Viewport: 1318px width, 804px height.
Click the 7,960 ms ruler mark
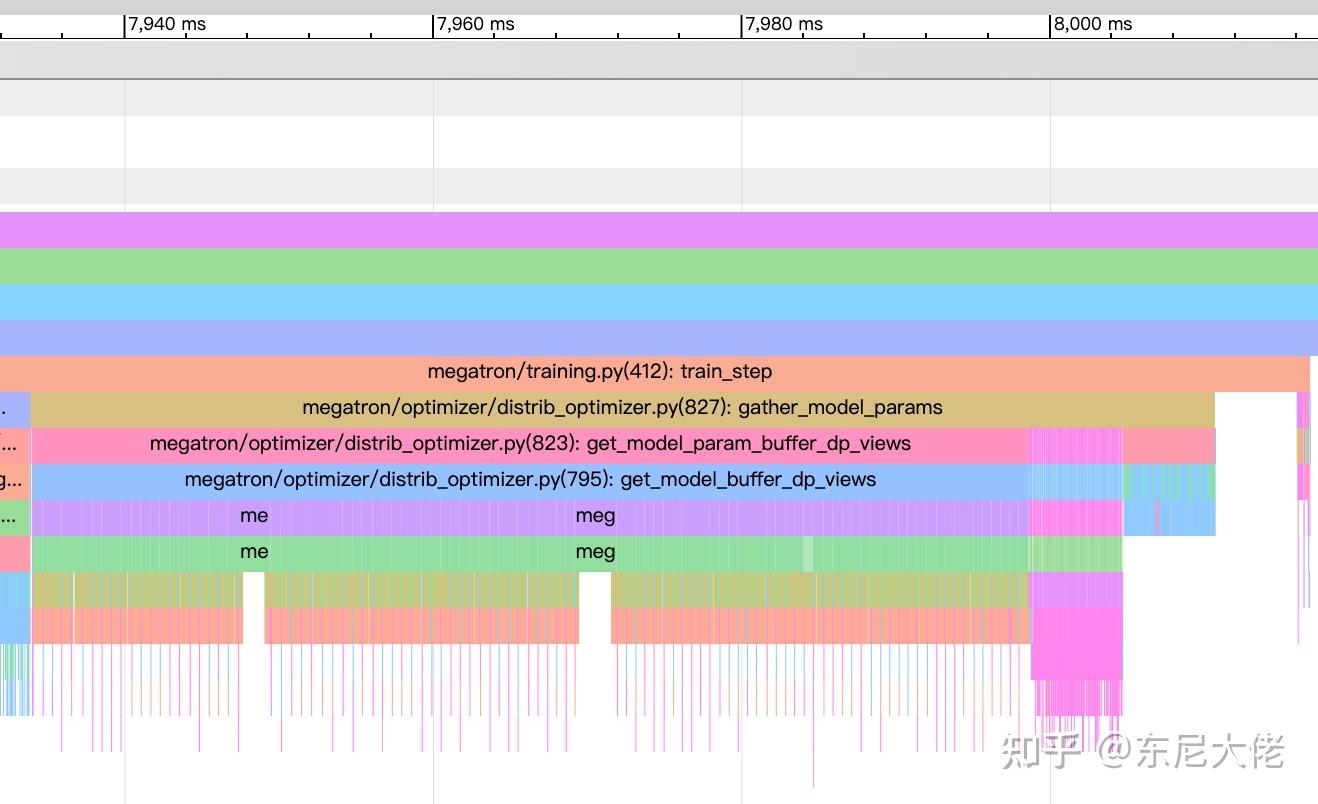475,24
